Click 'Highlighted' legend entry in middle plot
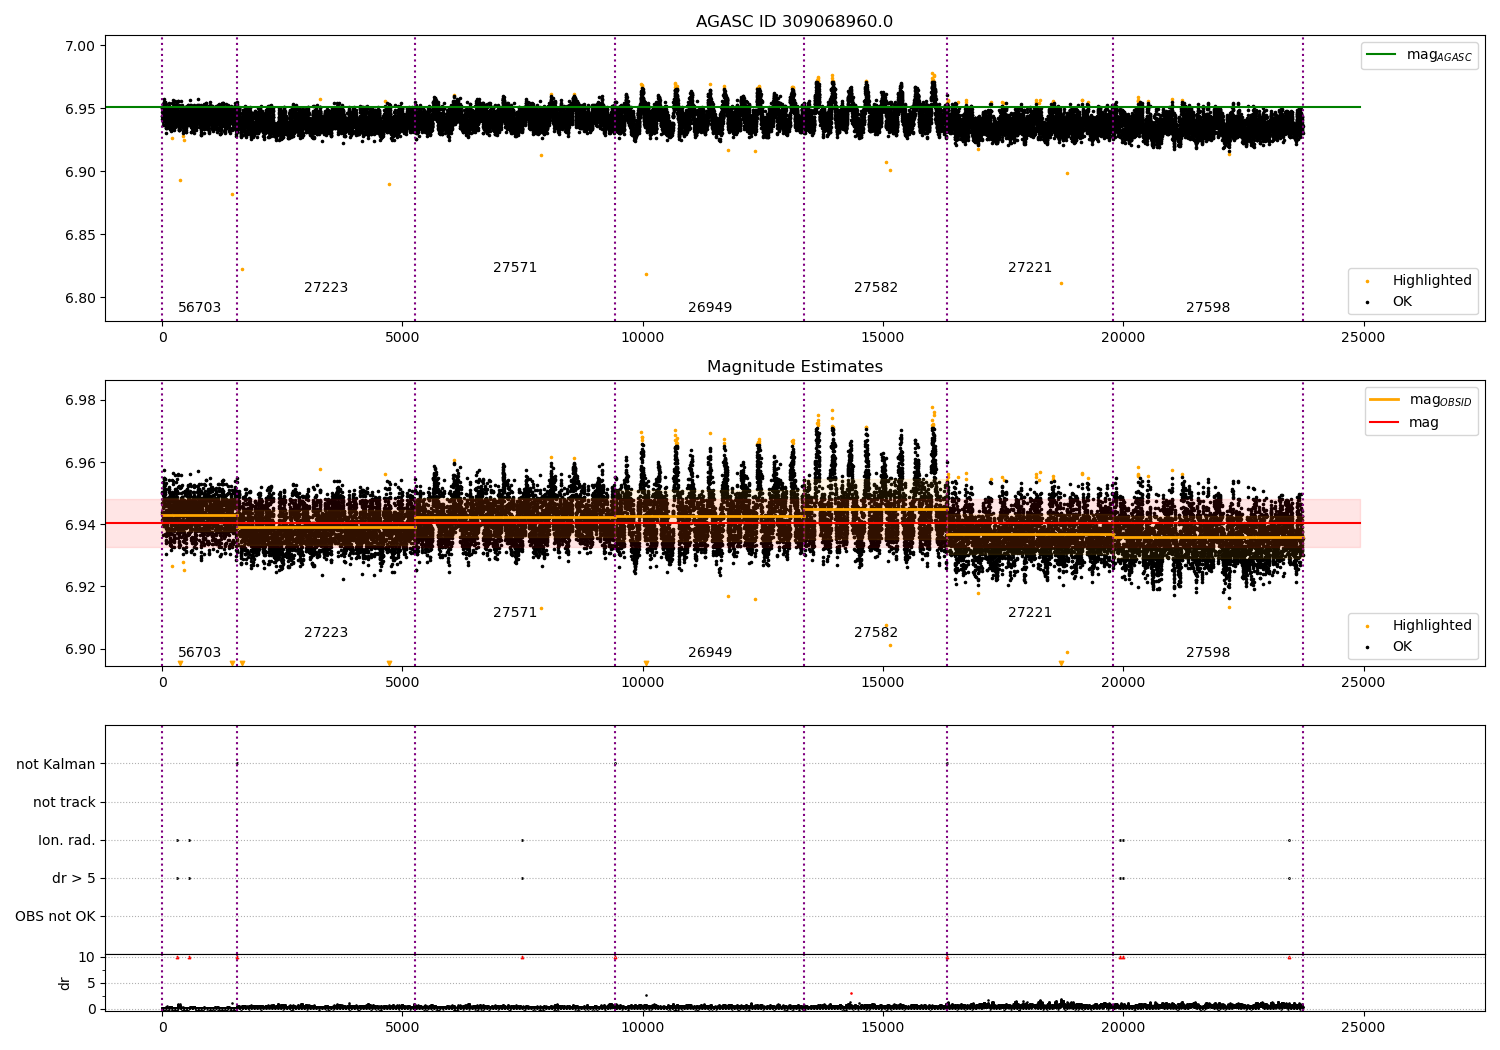 pos(1432,626)
